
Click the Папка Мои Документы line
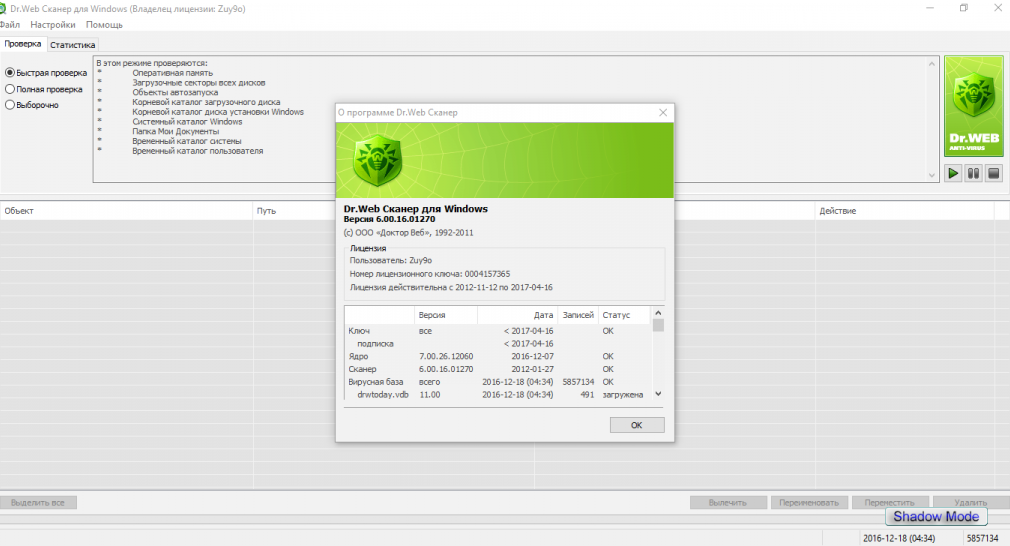pos(176,131)
